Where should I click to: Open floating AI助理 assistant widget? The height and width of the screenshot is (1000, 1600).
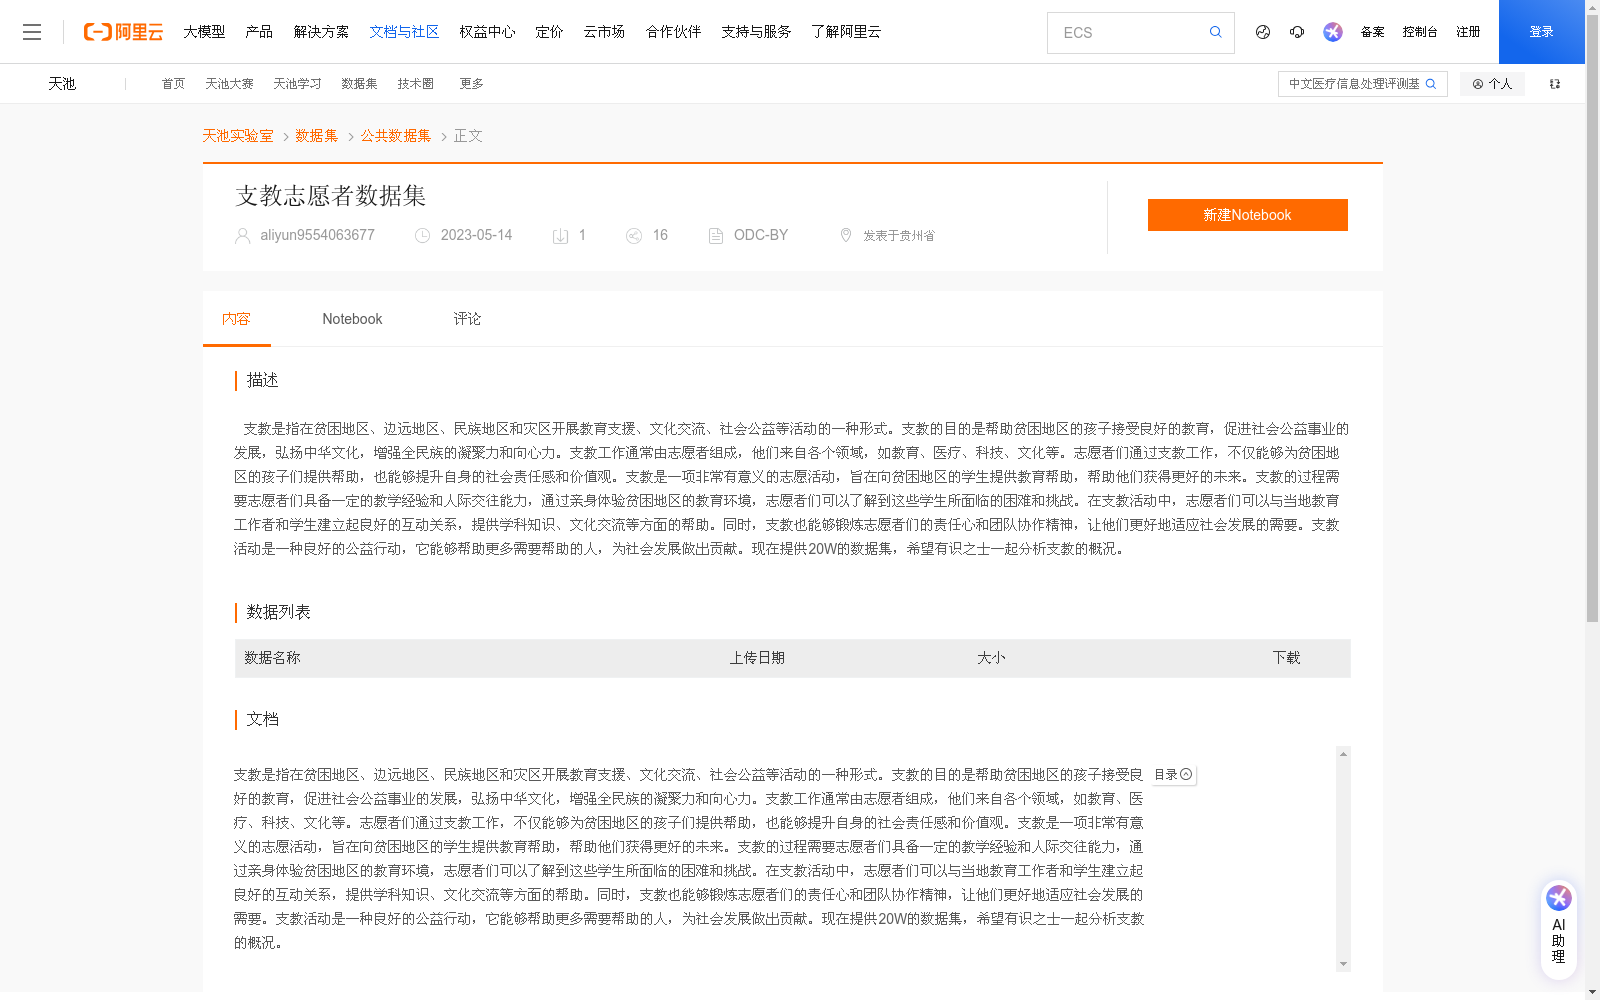1559,929
